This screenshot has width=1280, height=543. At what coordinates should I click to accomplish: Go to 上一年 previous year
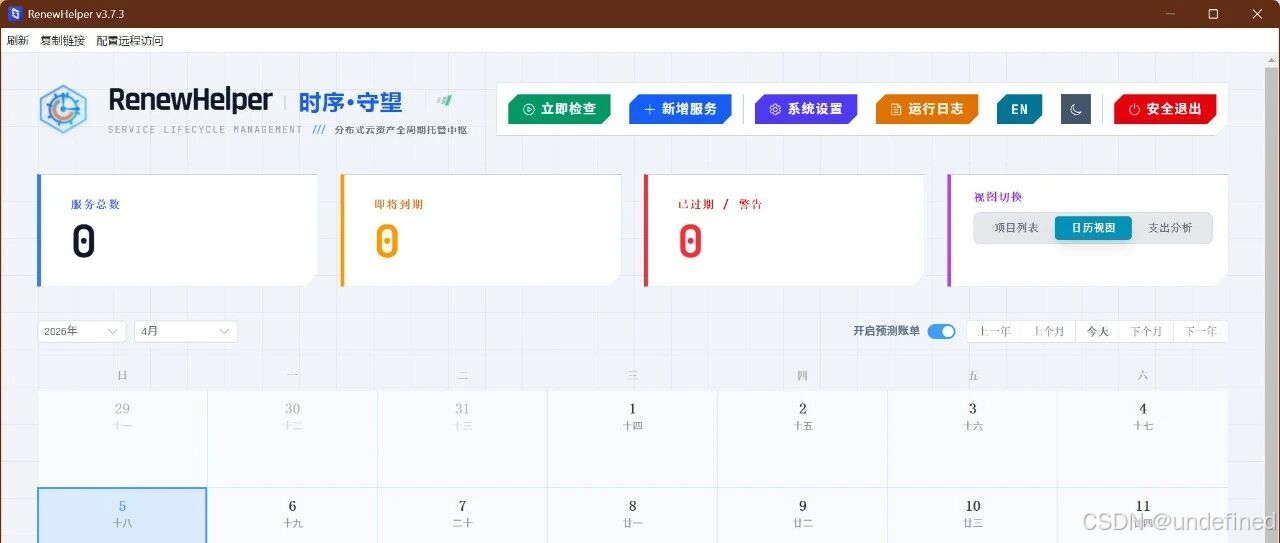pyautogui.click(x=994, y=331)
